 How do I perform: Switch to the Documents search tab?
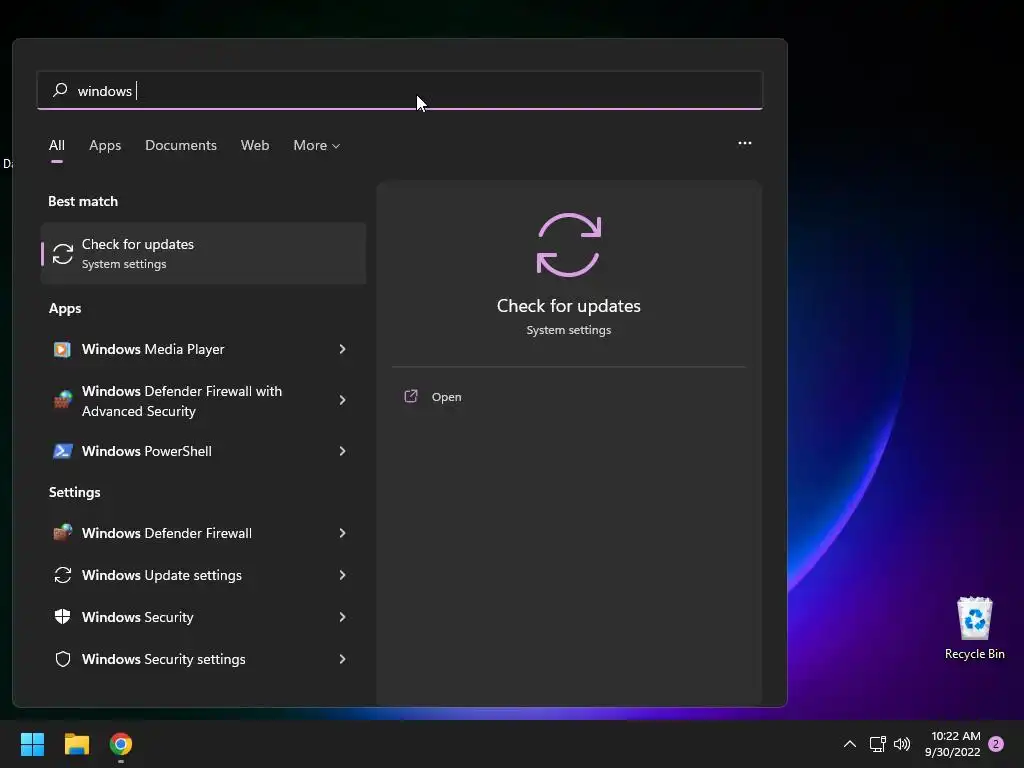tap(181, 146)
